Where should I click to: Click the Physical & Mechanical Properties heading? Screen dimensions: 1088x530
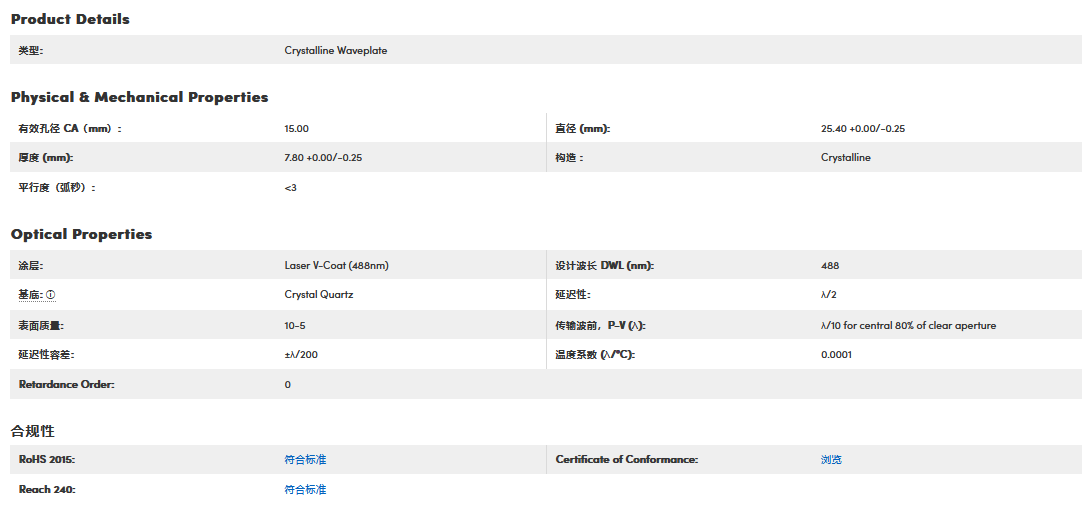[x=139, y=97]
